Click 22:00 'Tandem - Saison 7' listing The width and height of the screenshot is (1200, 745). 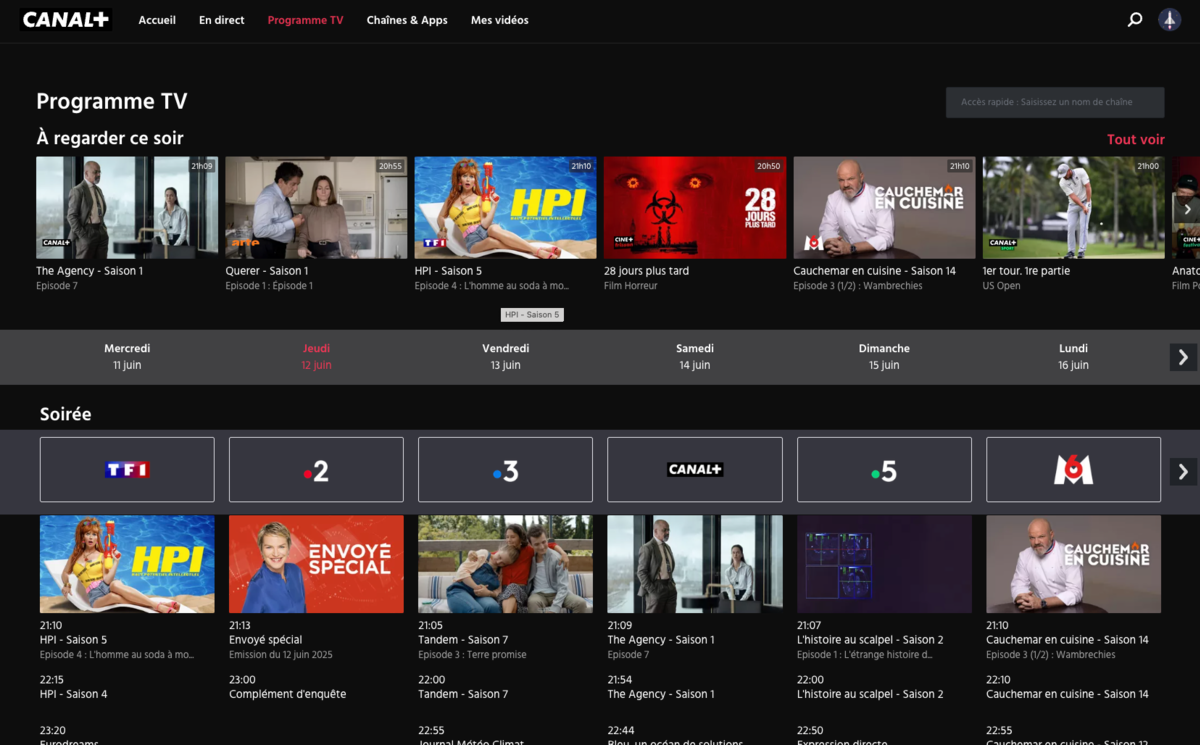tap(463, 694)
